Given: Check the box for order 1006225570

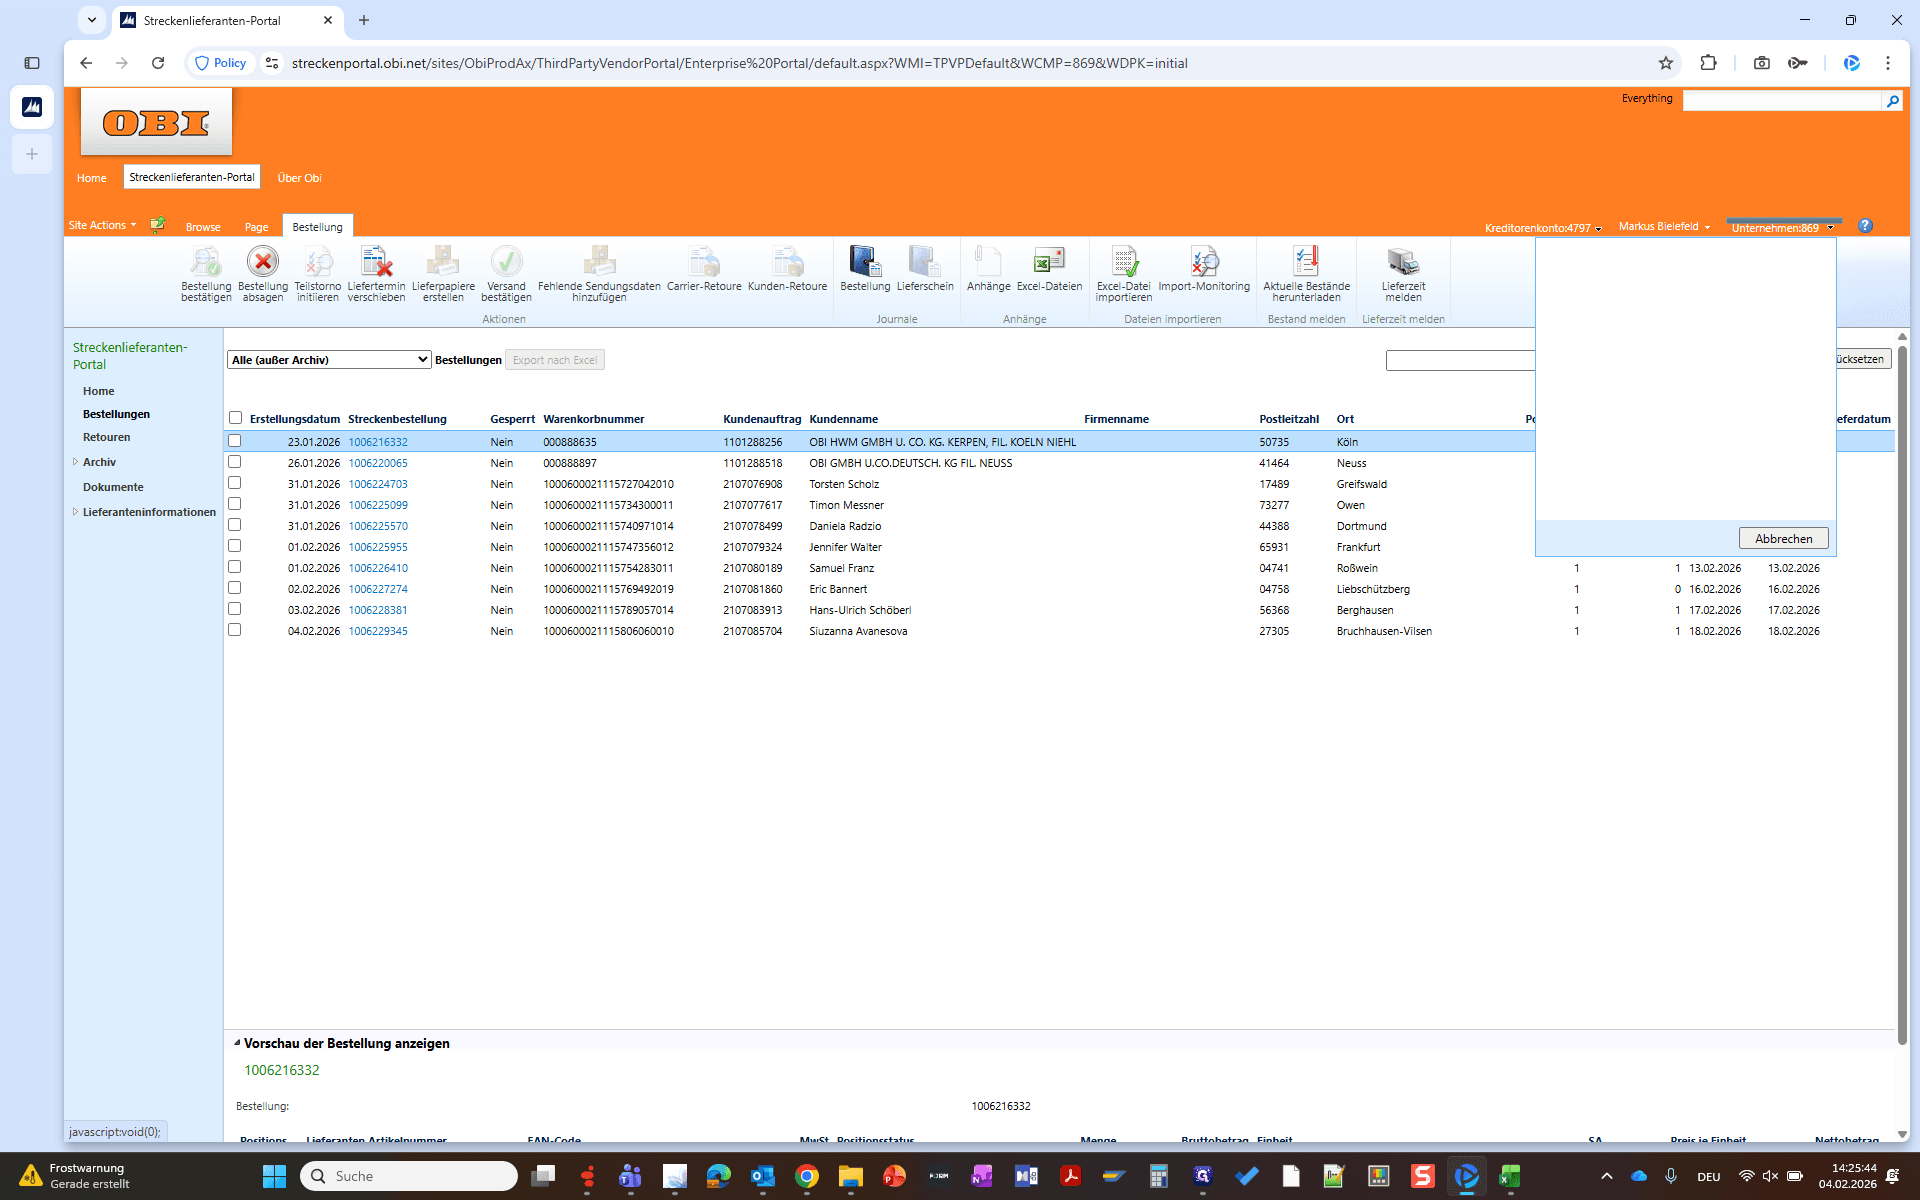Looking at the screenshot, I should [235, 525].
